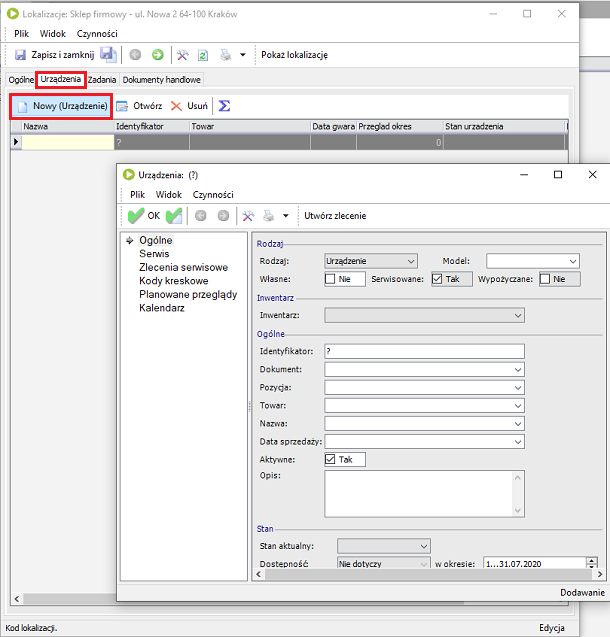Click grey forward arrow in Urządzenia toolbar

[x=223, y=216]
